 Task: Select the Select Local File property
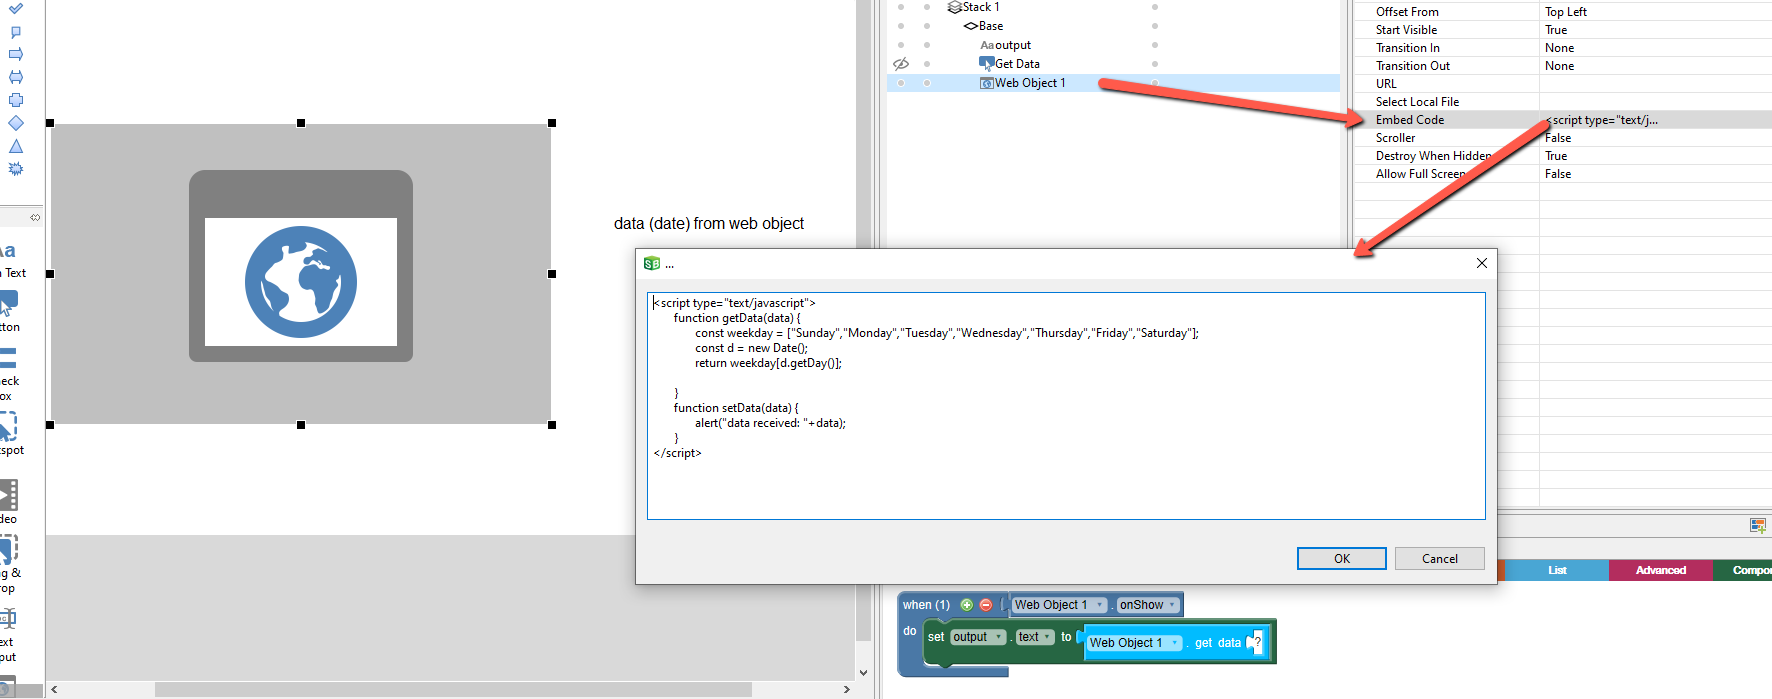click(x=1562, y=102)
